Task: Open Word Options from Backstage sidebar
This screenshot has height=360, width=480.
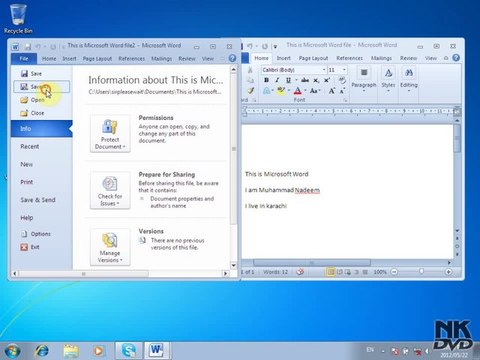Action: click(36, 234)
